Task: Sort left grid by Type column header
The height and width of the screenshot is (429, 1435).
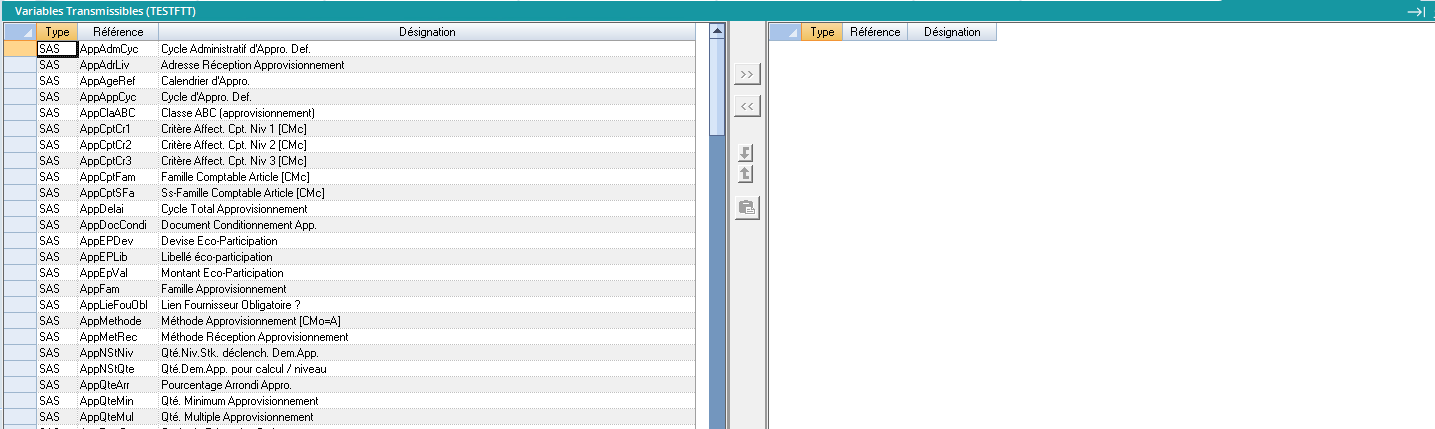Action: point(57,32)
